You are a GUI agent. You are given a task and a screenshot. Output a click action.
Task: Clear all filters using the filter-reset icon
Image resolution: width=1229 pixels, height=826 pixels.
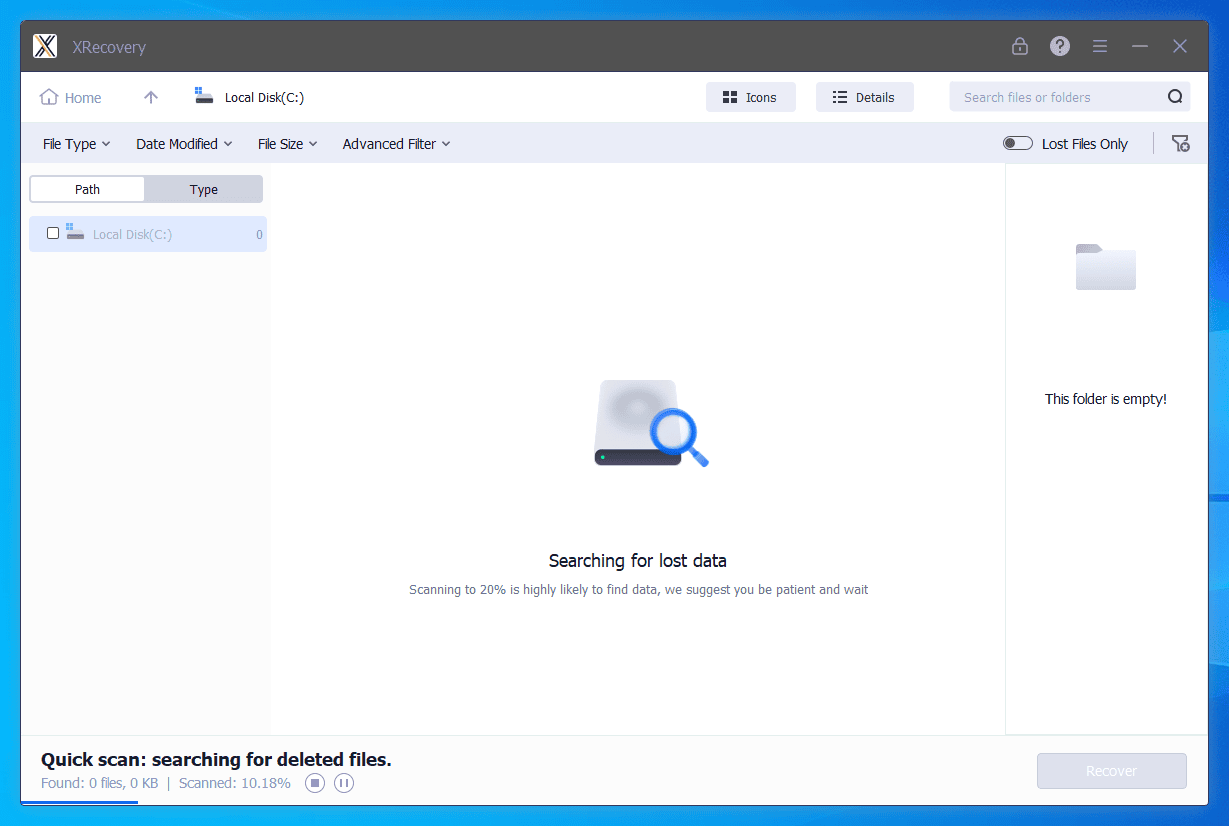point(1181,143)
